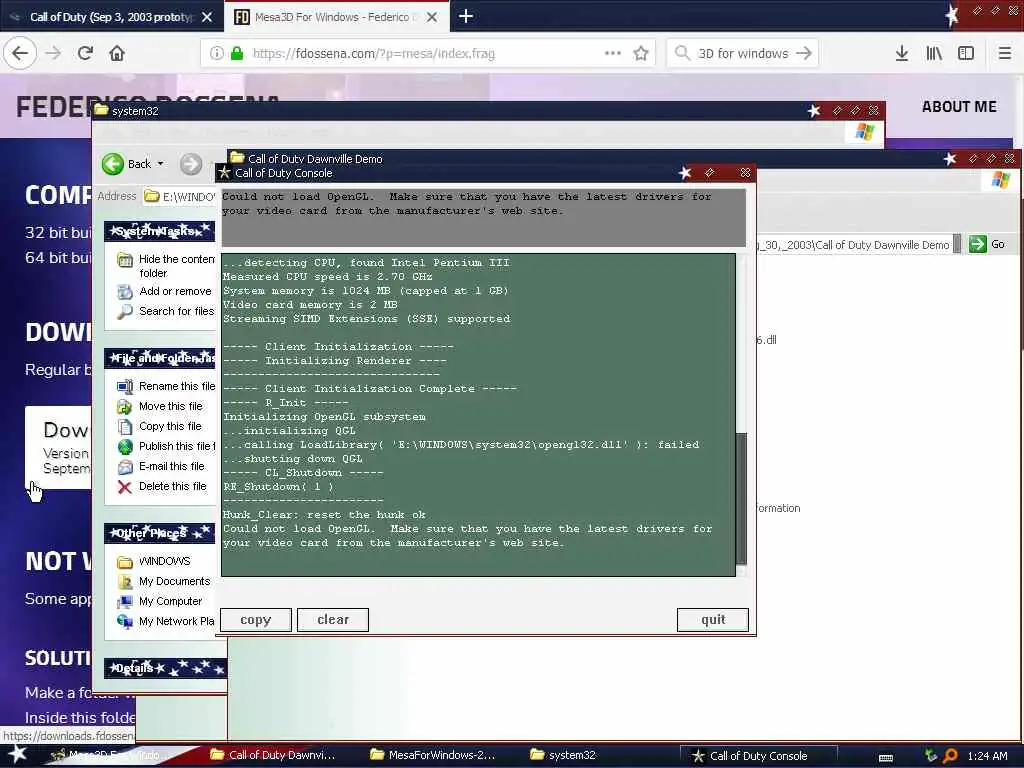Click Add or remove programs task
The height and width of the screenshot is (768, 1024).
click(x=165, y=291)
